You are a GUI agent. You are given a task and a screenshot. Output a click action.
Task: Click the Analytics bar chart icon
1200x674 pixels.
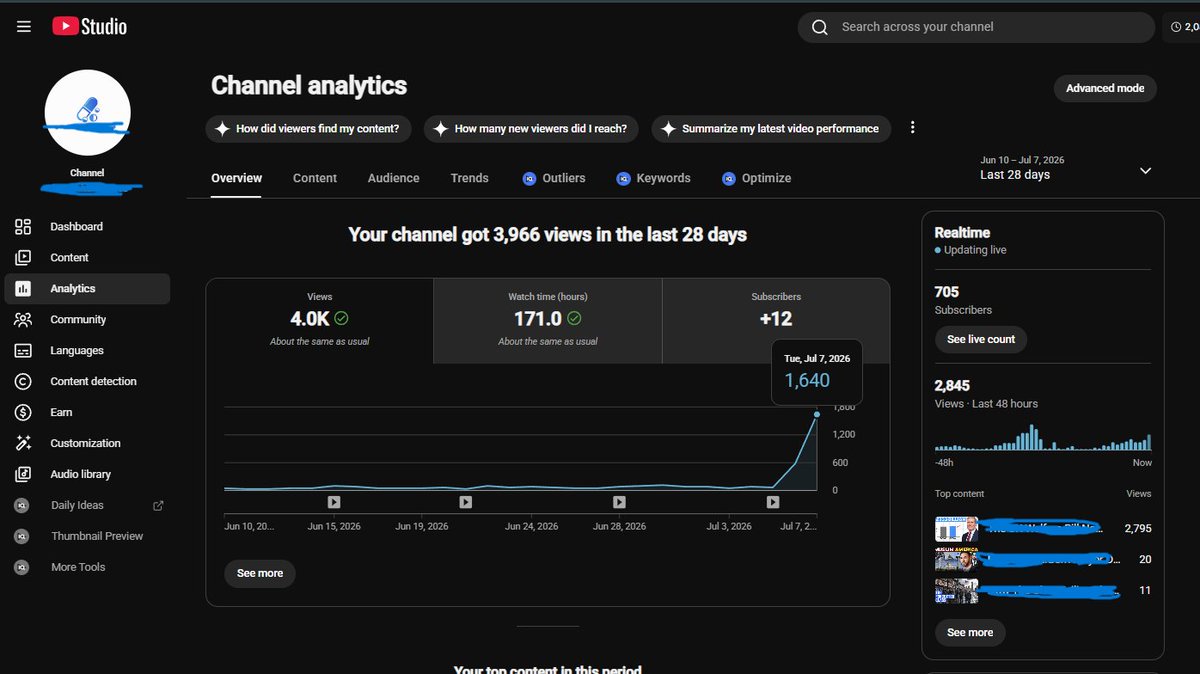pyautogui.click(x=23, y=289)
